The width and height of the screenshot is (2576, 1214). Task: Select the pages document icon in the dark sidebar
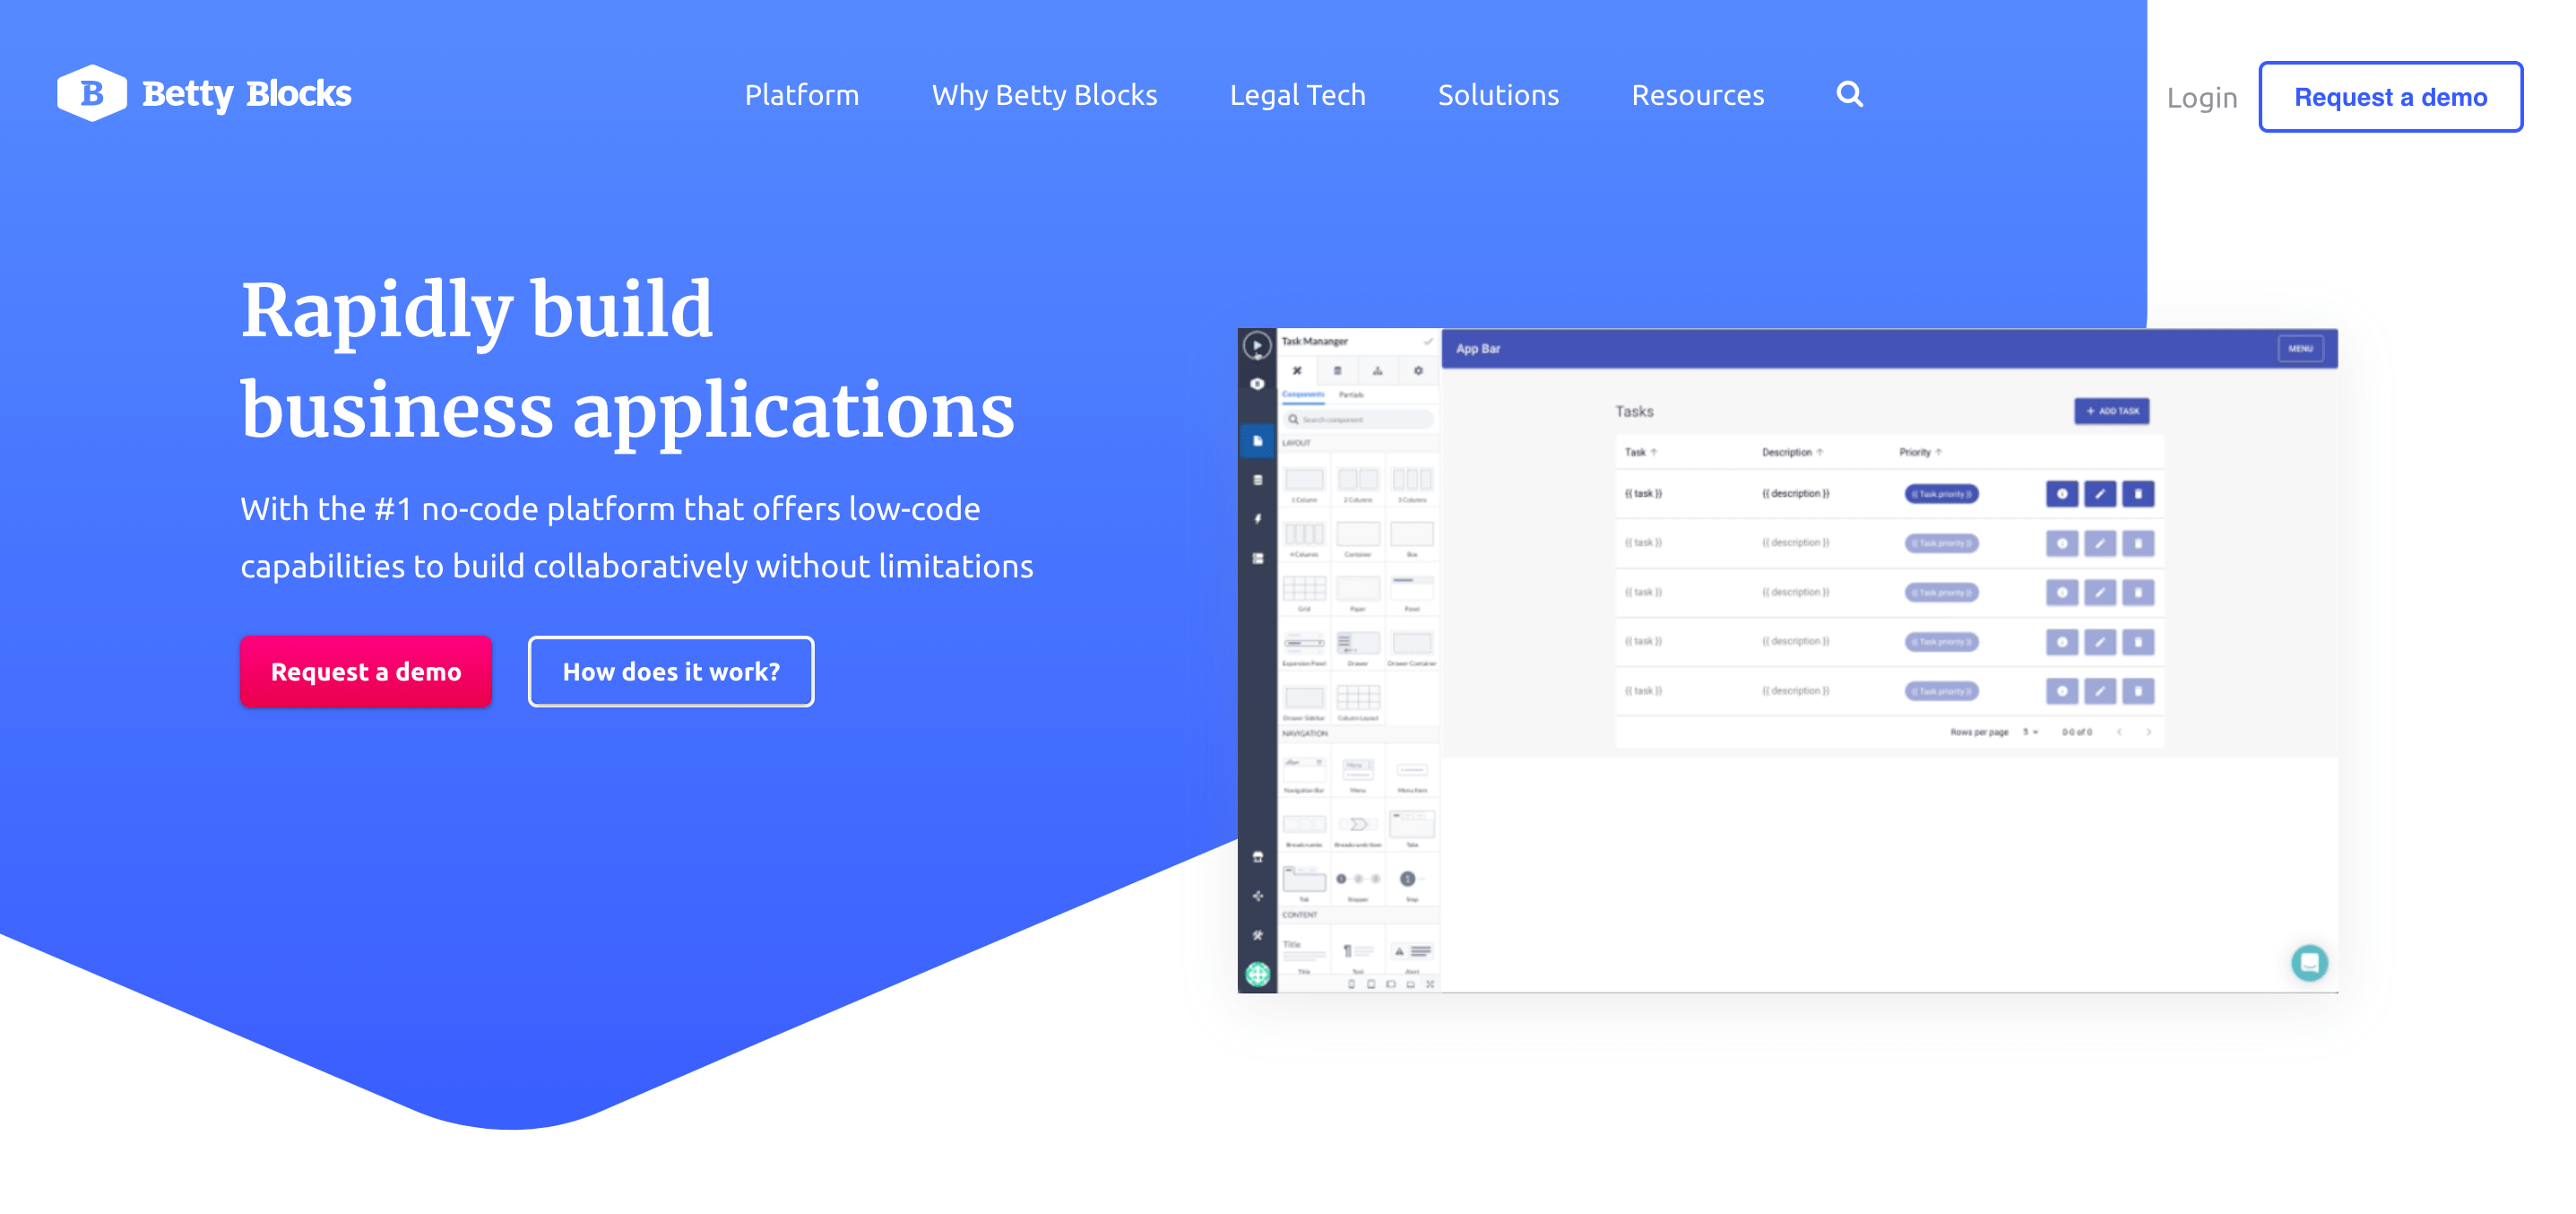1257,441
